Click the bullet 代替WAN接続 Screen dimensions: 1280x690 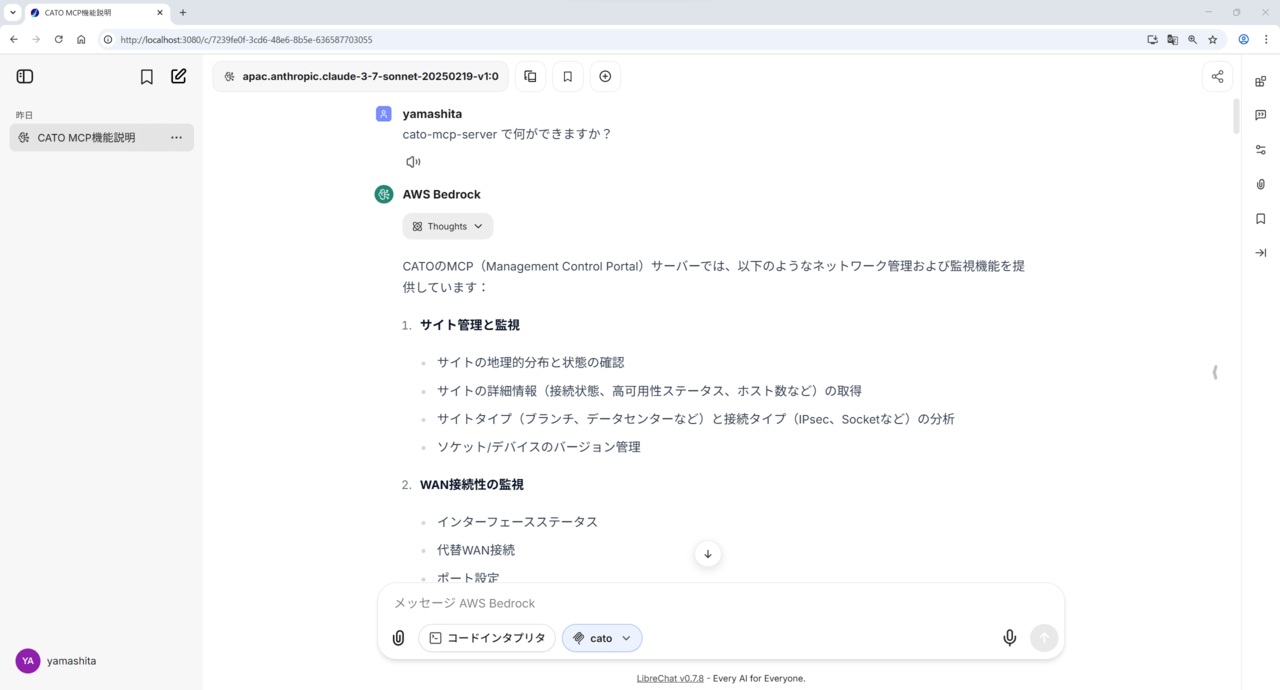tap(476, 550)
